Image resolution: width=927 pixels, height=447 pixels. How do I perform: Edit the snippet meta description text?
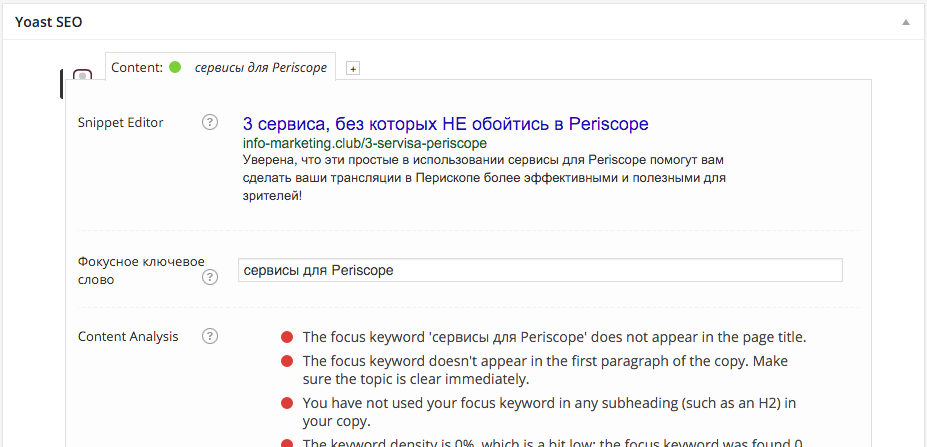pyautogui.click(x=483, y=178)
